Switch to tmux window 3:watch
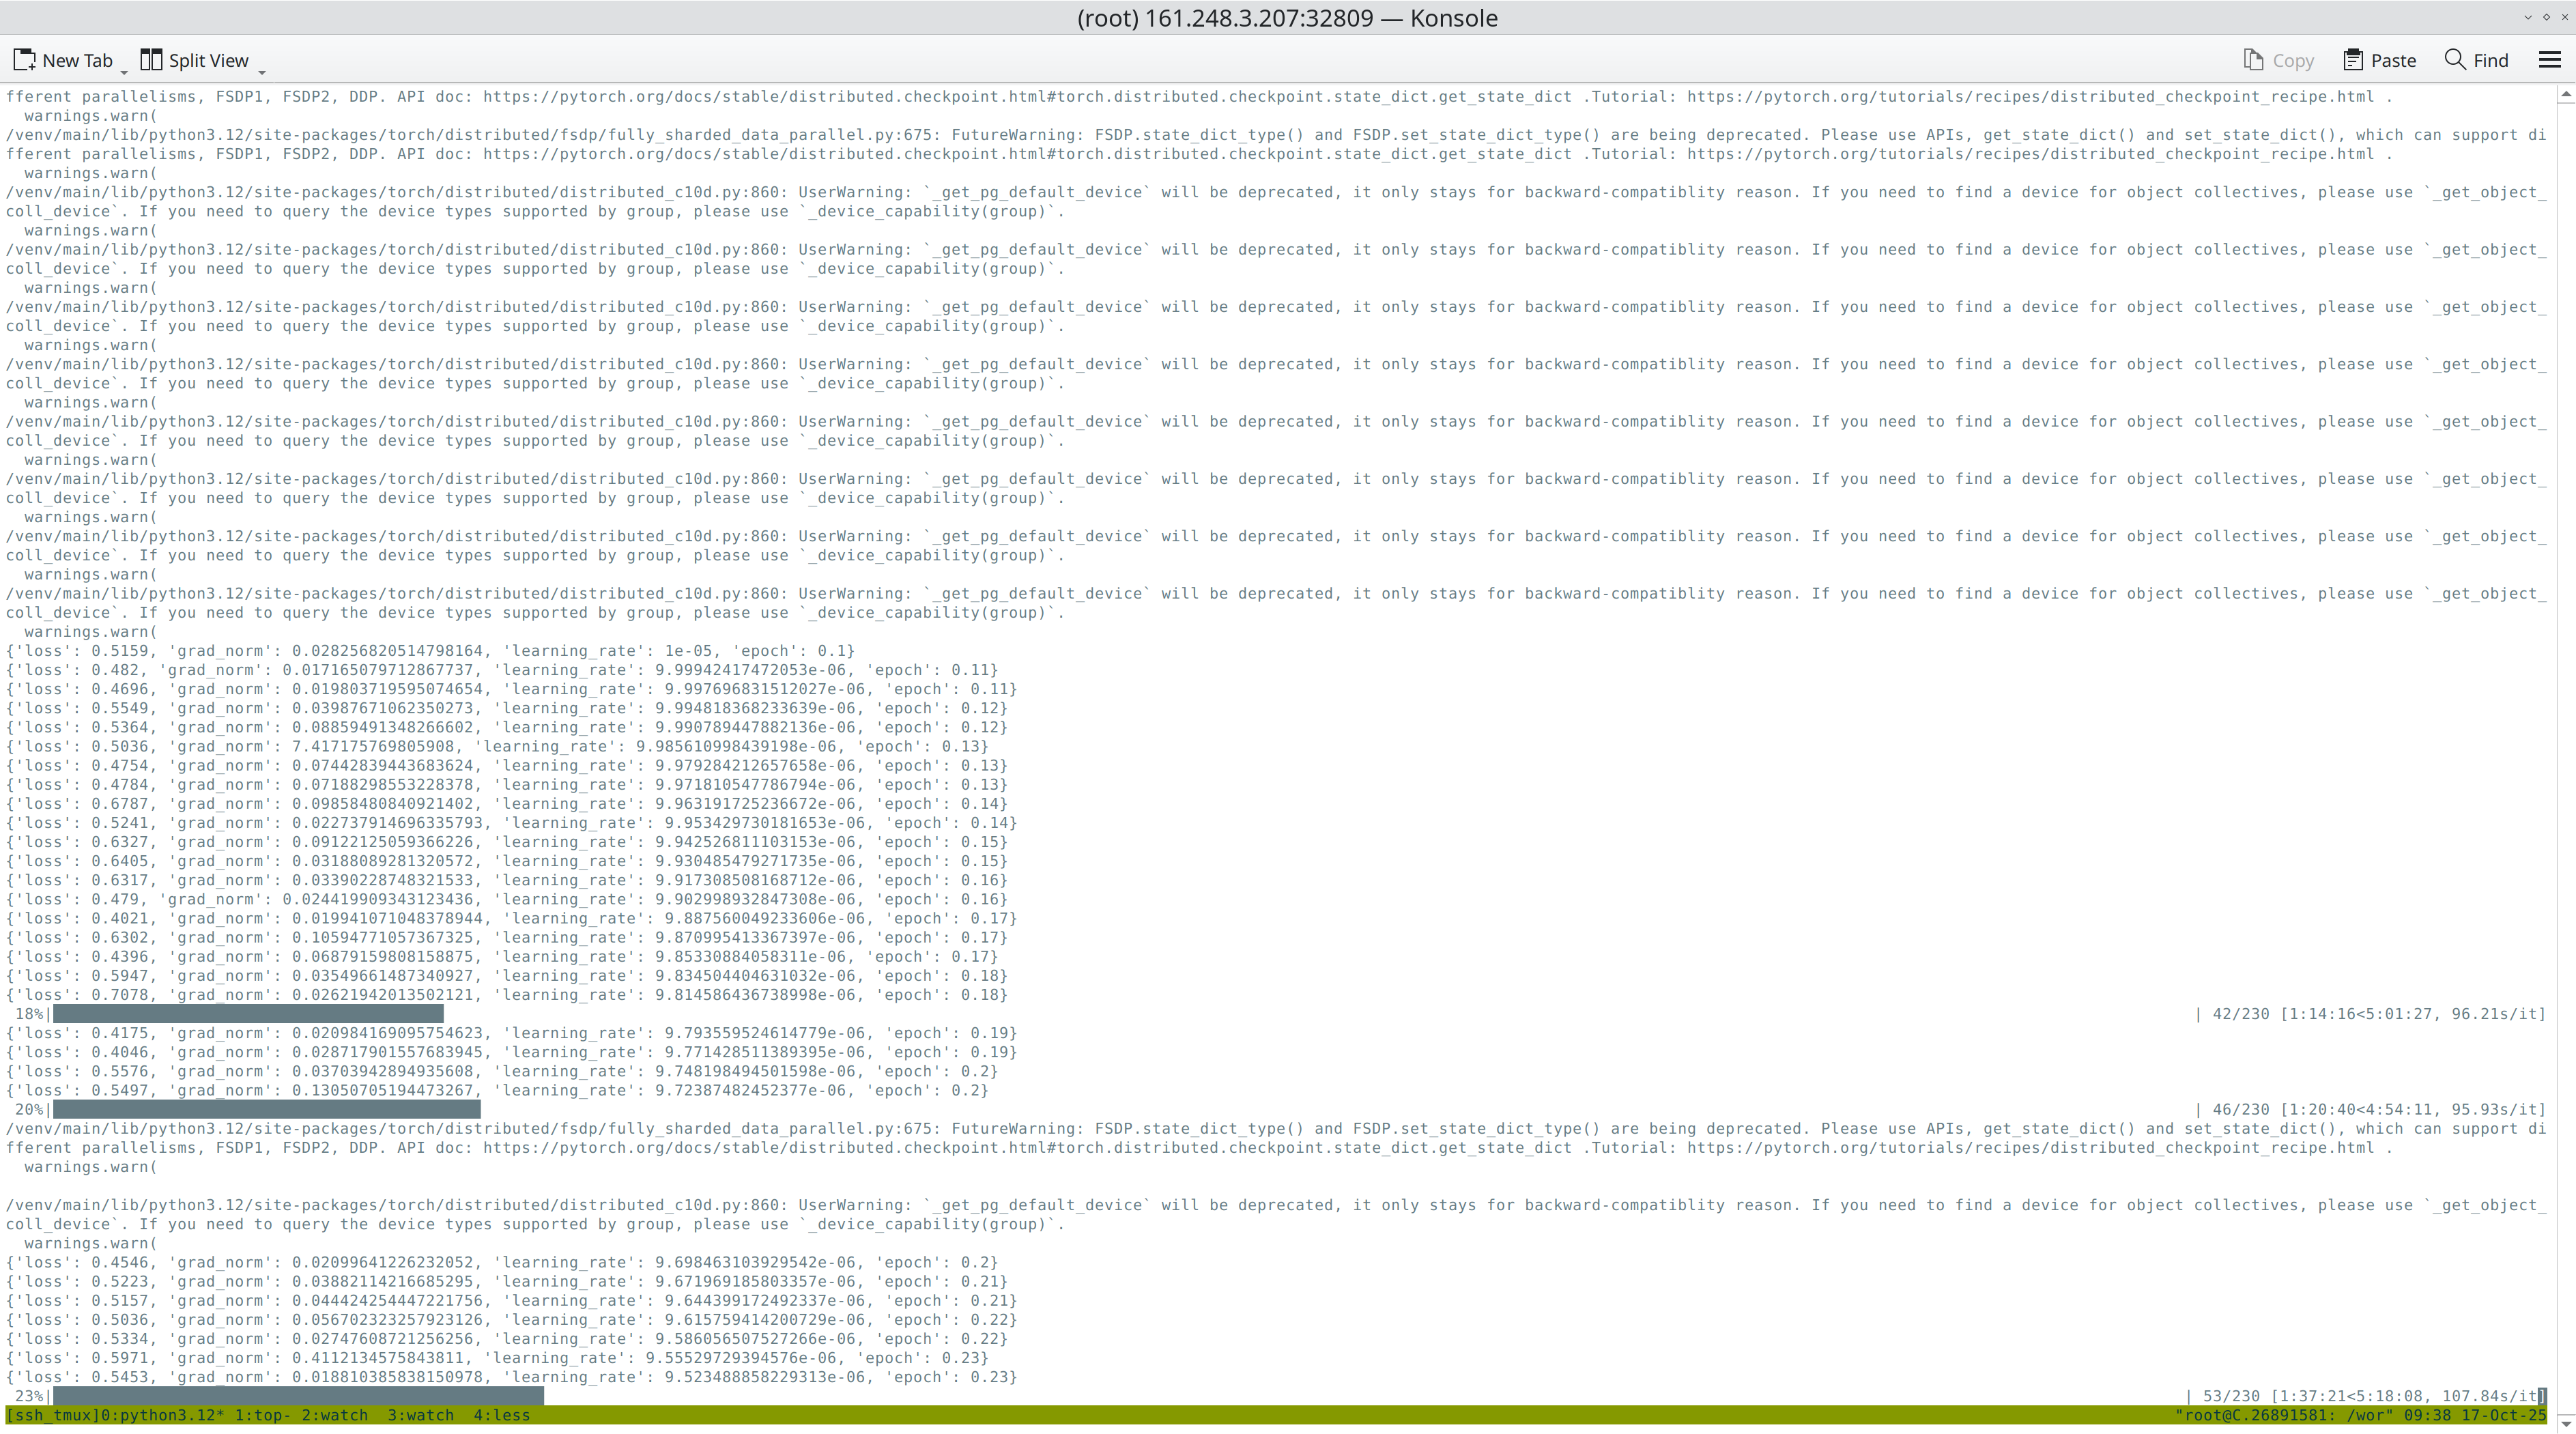 coord(420,1415)
